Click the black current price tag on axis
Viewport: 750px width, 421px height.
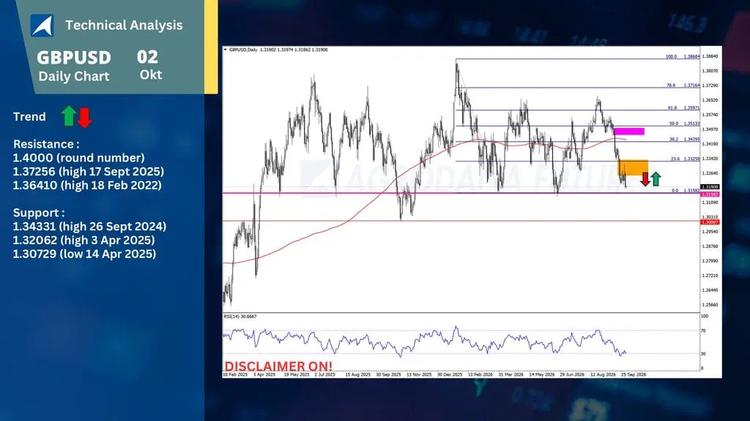click(710, 187)
